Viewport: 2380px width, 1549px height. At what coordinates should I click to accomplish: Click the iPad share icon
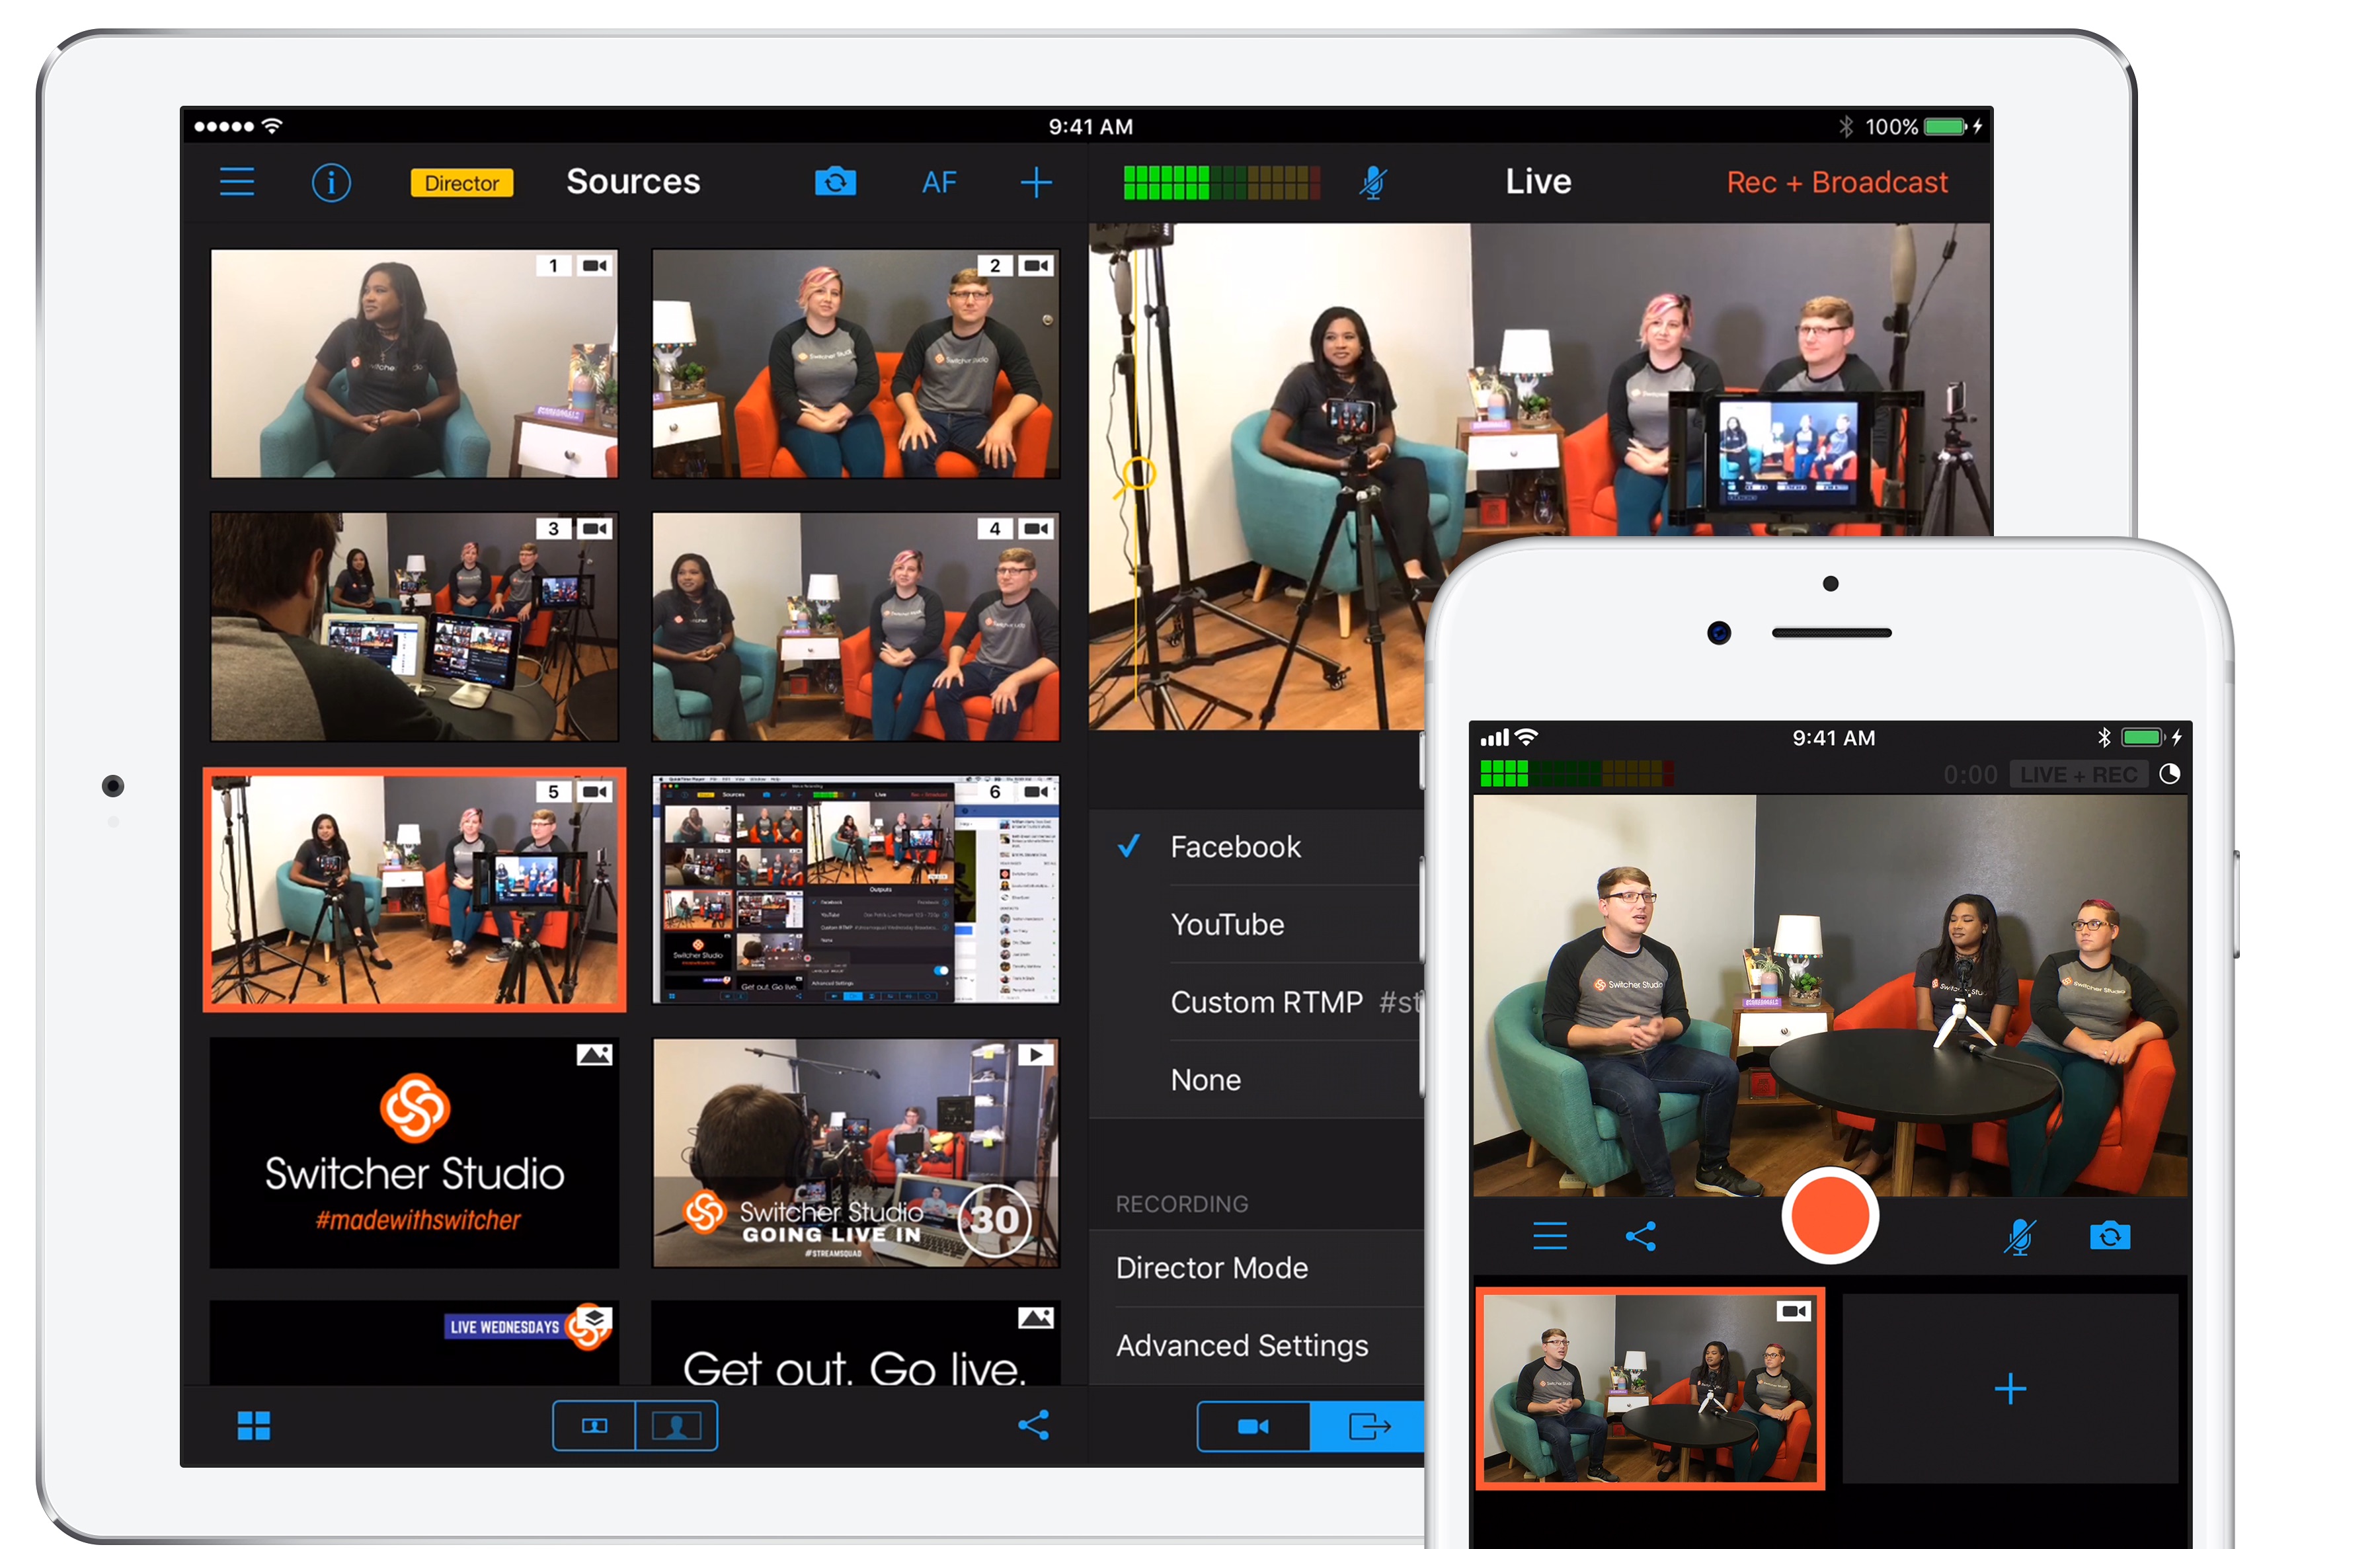tap(1033, 1425)
